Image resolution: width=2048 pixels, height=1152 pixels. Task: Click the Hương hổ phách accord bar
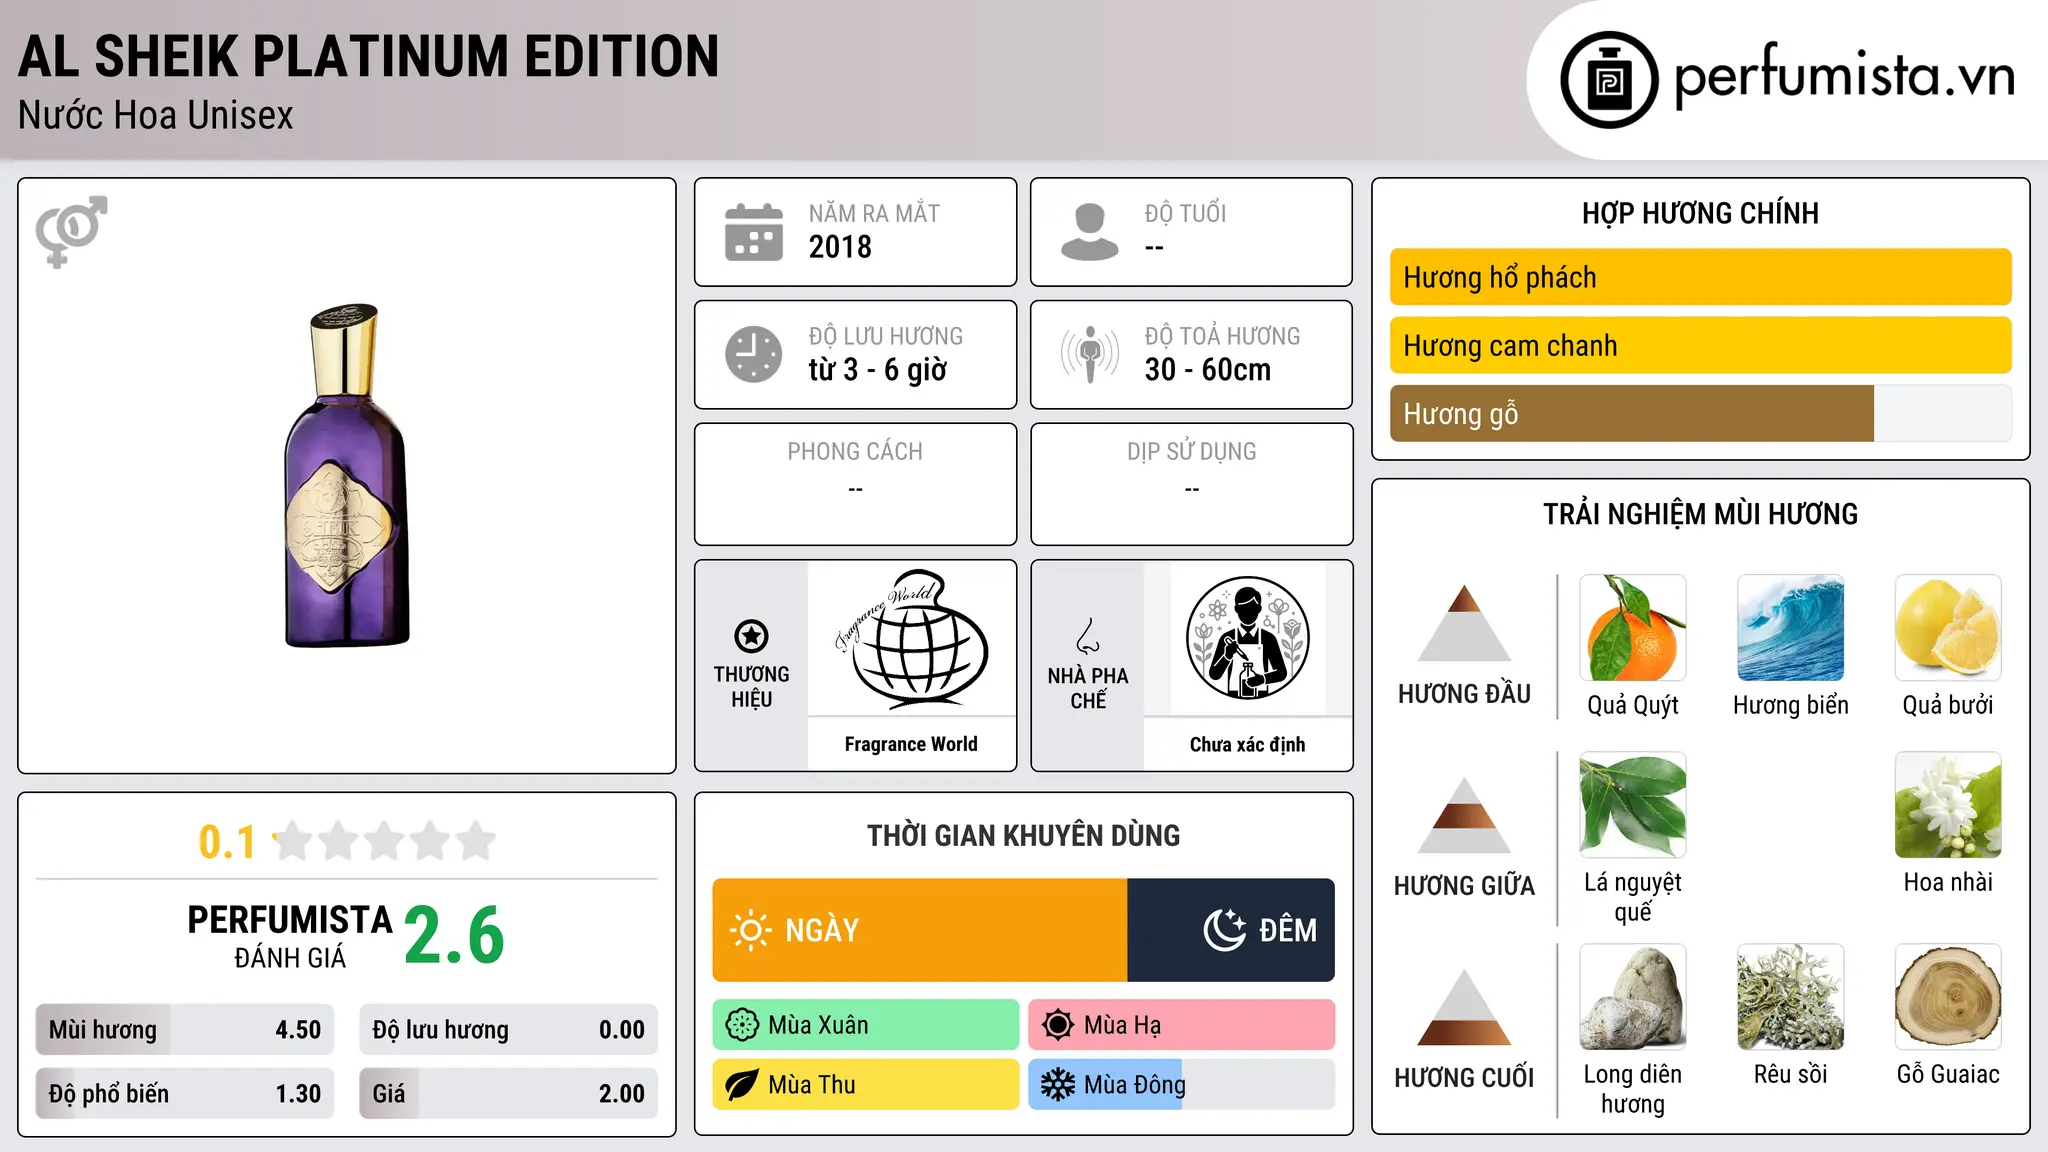tap(1701, 277)
